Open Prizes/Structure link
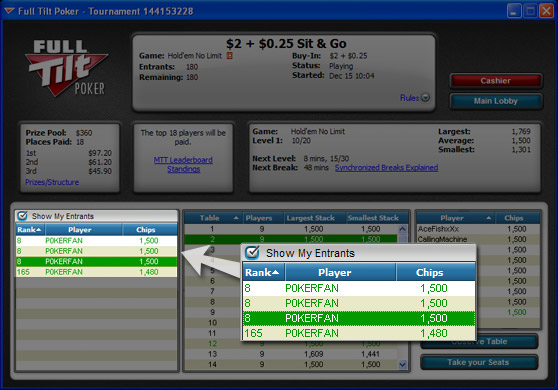Image resolution: width=558 pixels, height=390 pixels. click(52, 182)
